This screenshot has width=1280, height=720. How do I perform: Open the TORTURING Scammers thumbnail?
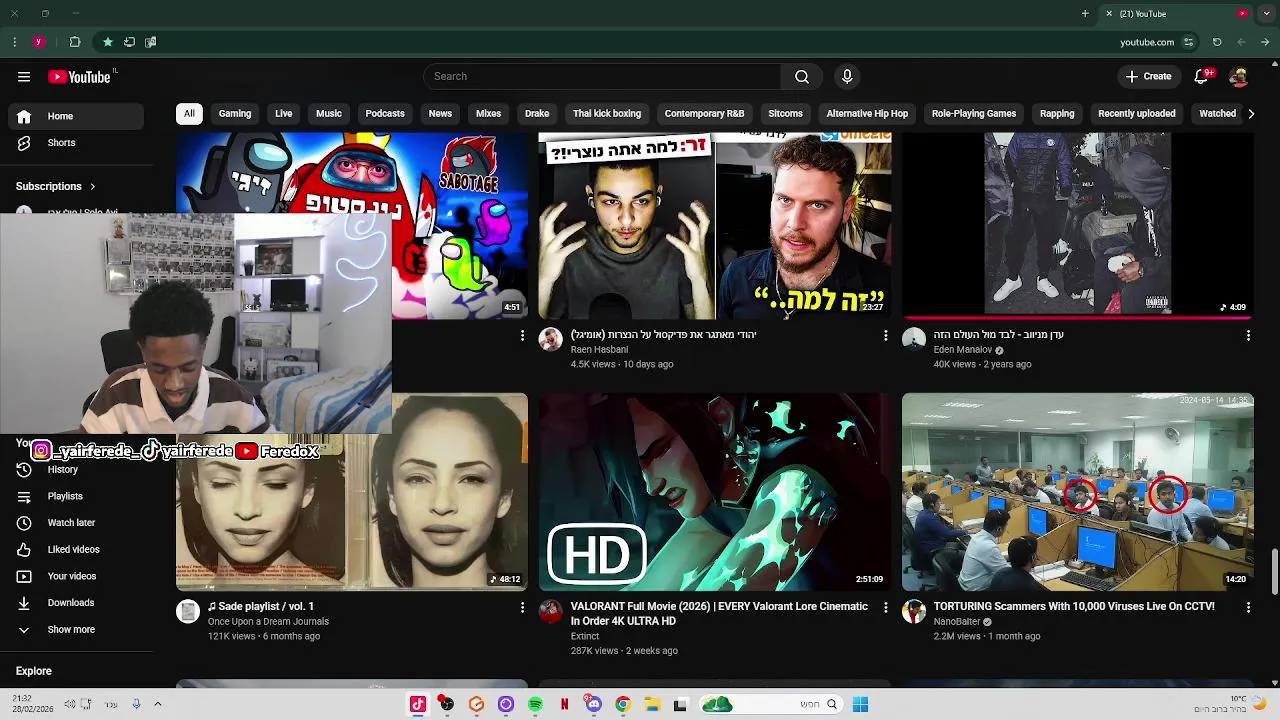pos(1078,492)
